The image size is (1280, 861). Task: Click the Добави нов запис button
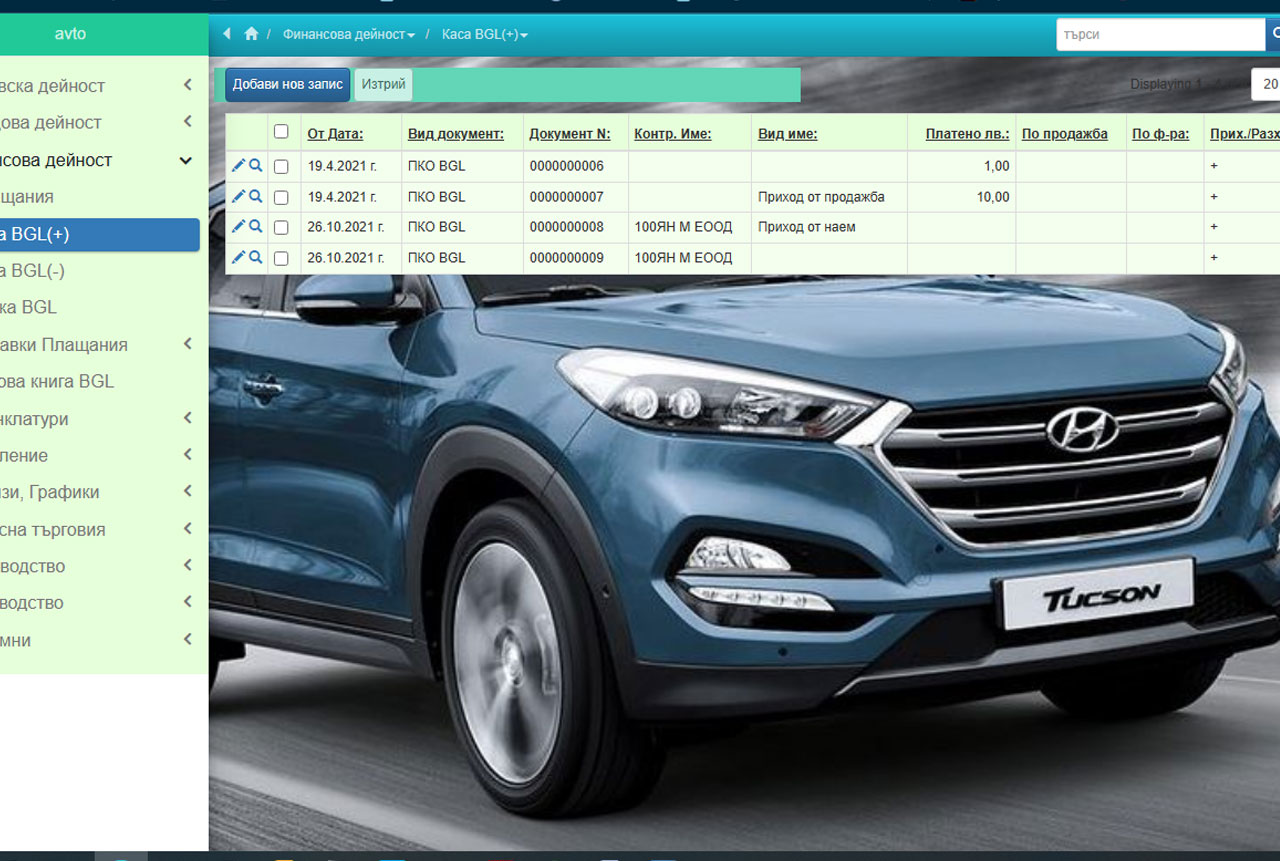[x=288, y=85]
